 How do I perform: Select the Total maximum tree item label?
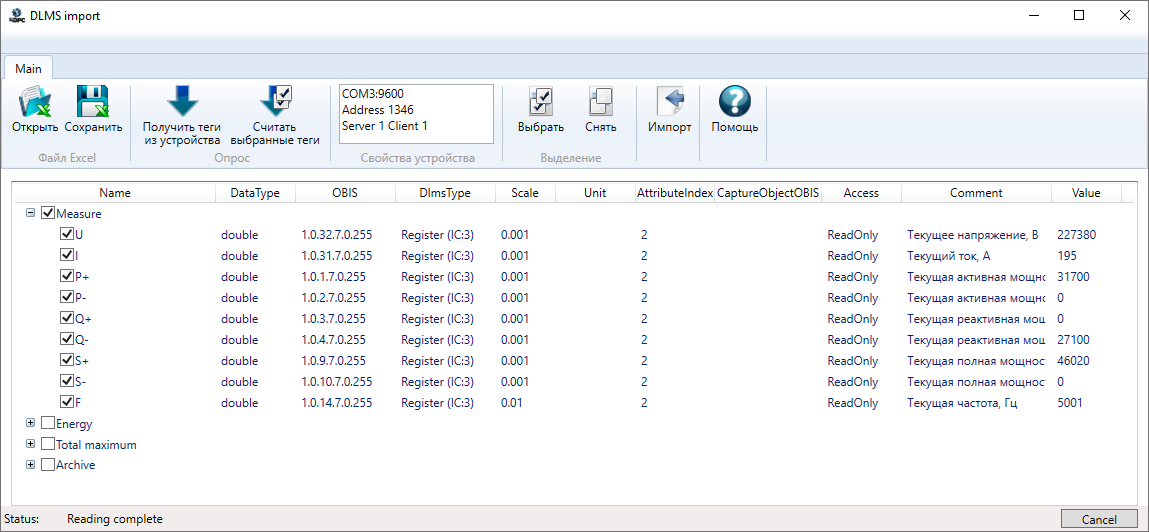96,445
